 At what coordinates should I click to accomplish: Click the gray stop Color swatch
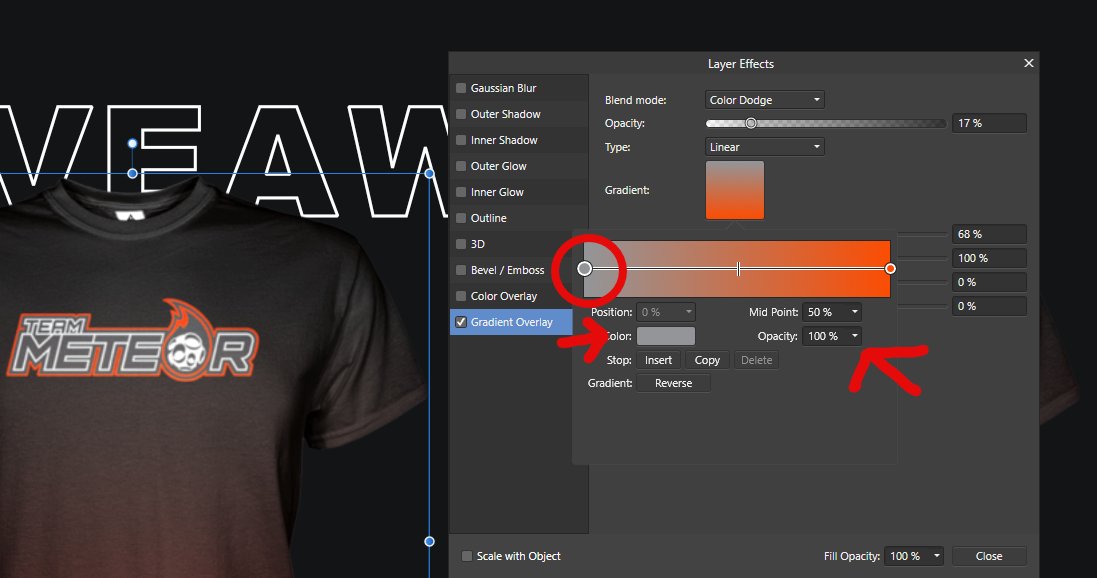(665, 336)
